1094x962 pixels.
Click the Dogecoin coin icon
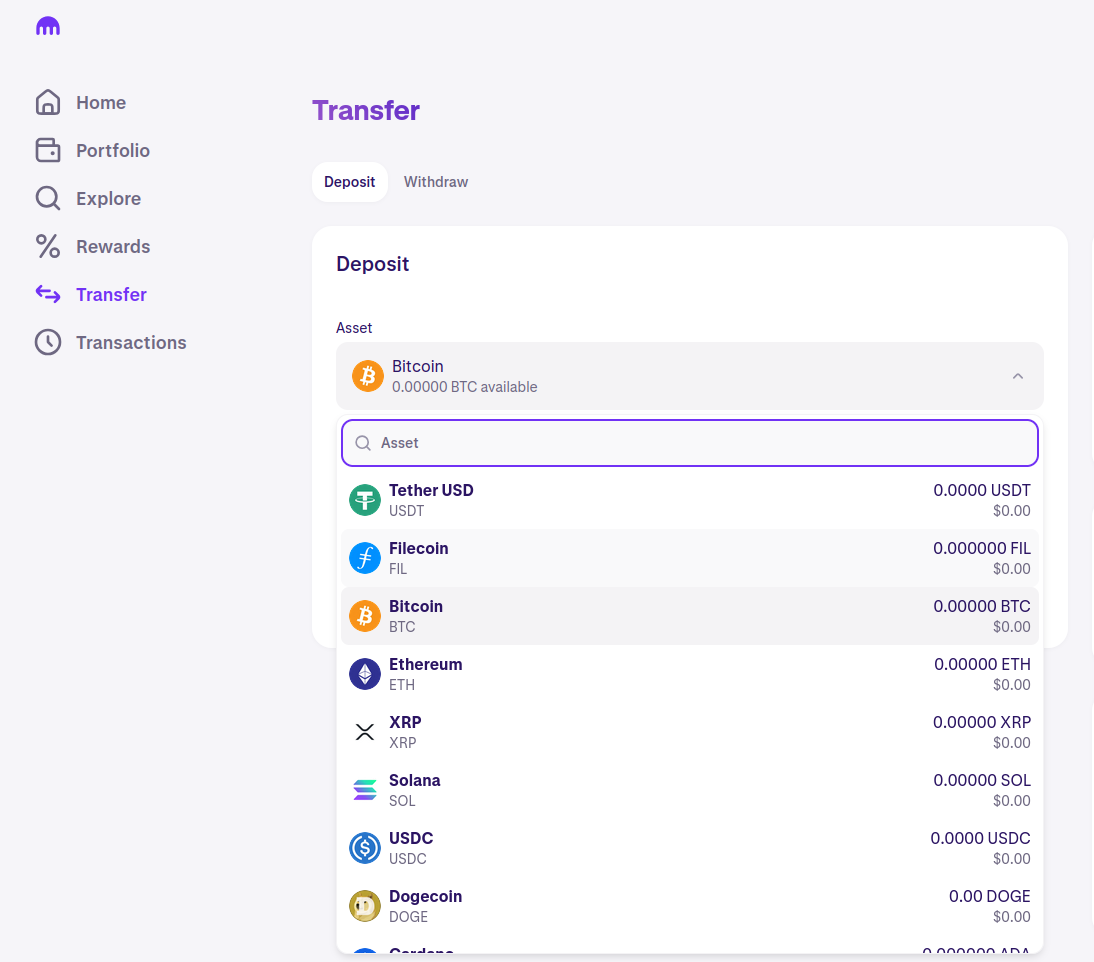pos(365,905)
